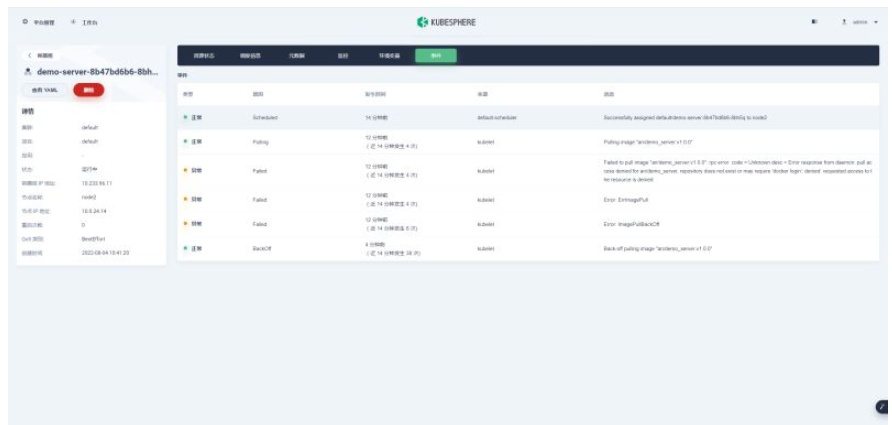Viewport: 892px width, 425px height.
Task: Select the green 事件 events tab
Action: click(x=436, y=56)
